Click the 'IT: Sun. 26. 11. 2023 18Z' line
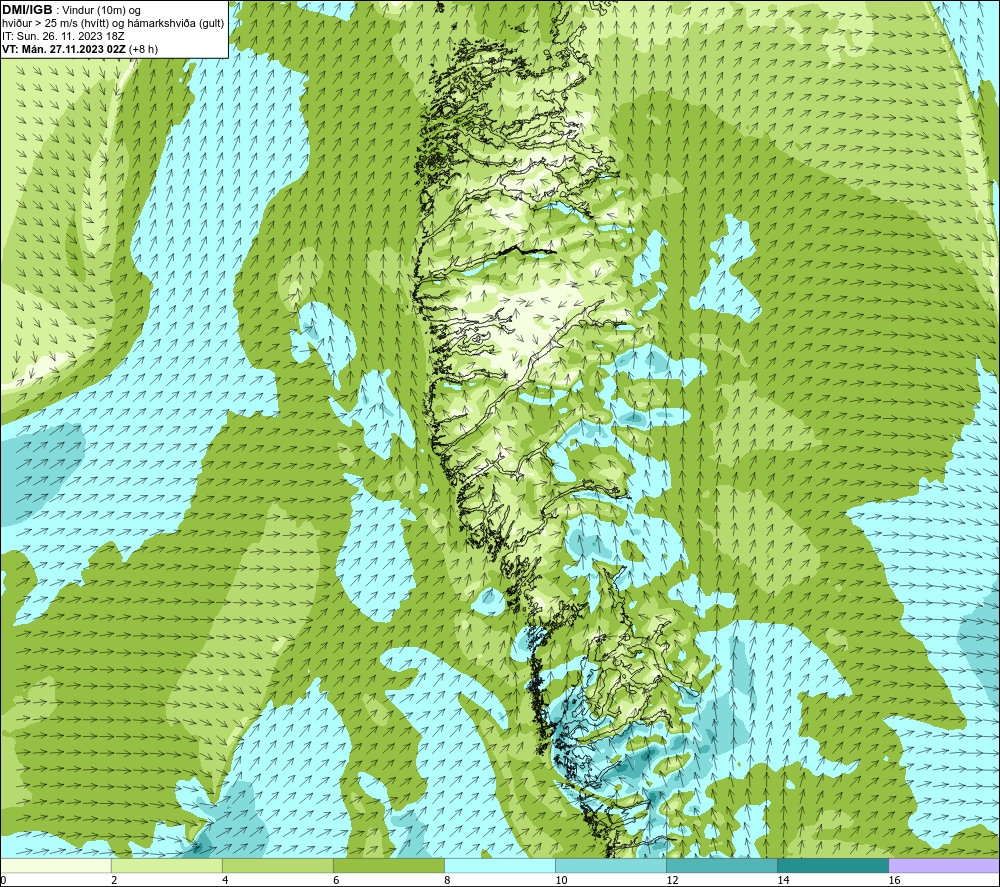 click(63, 36)
